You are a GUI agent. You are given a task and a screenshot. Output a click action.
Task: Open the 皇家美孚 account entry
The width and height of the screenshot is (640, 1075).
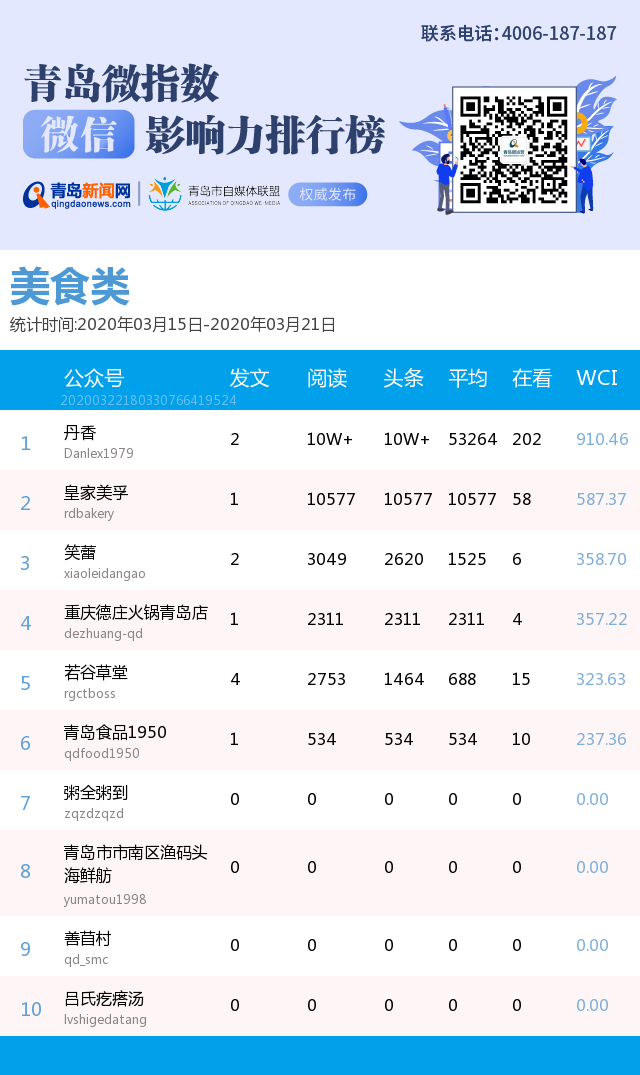point(96,493)
